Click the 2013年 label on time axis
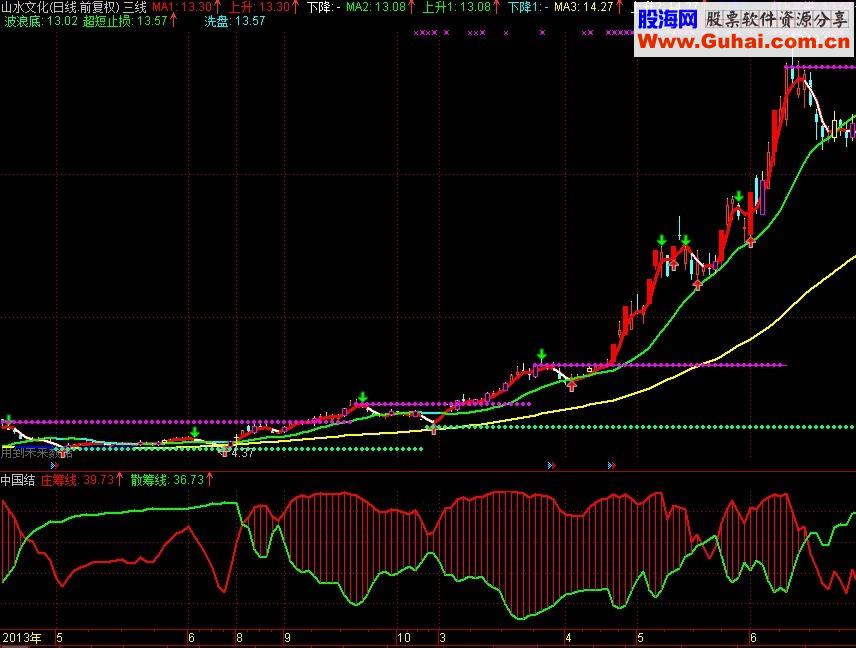Viewport: 856px width, 648px height. coord(22,638)
